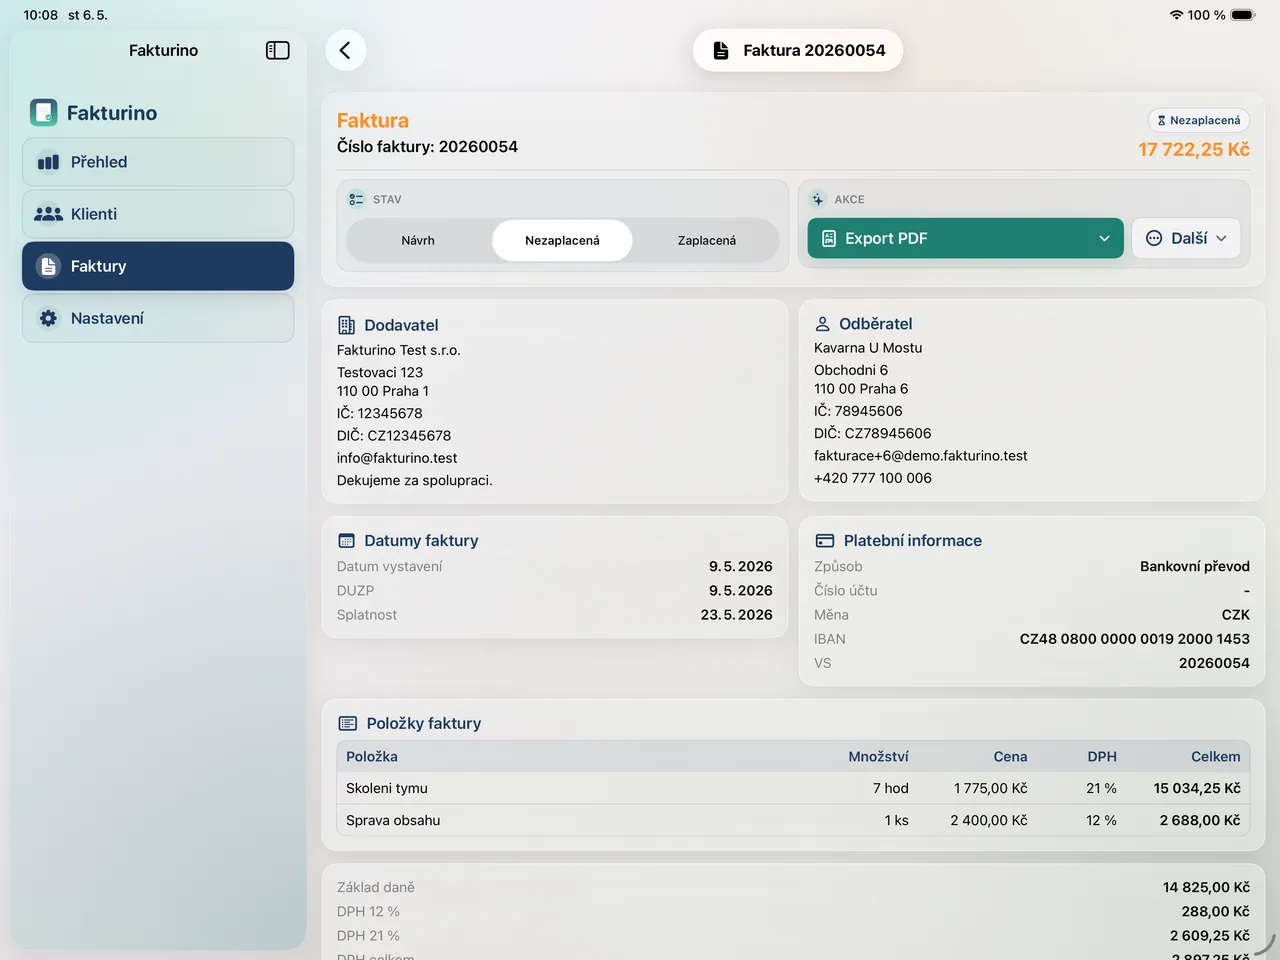Click the Nezaplacená status badge

pyautogui.click(x=1199, y=120)
